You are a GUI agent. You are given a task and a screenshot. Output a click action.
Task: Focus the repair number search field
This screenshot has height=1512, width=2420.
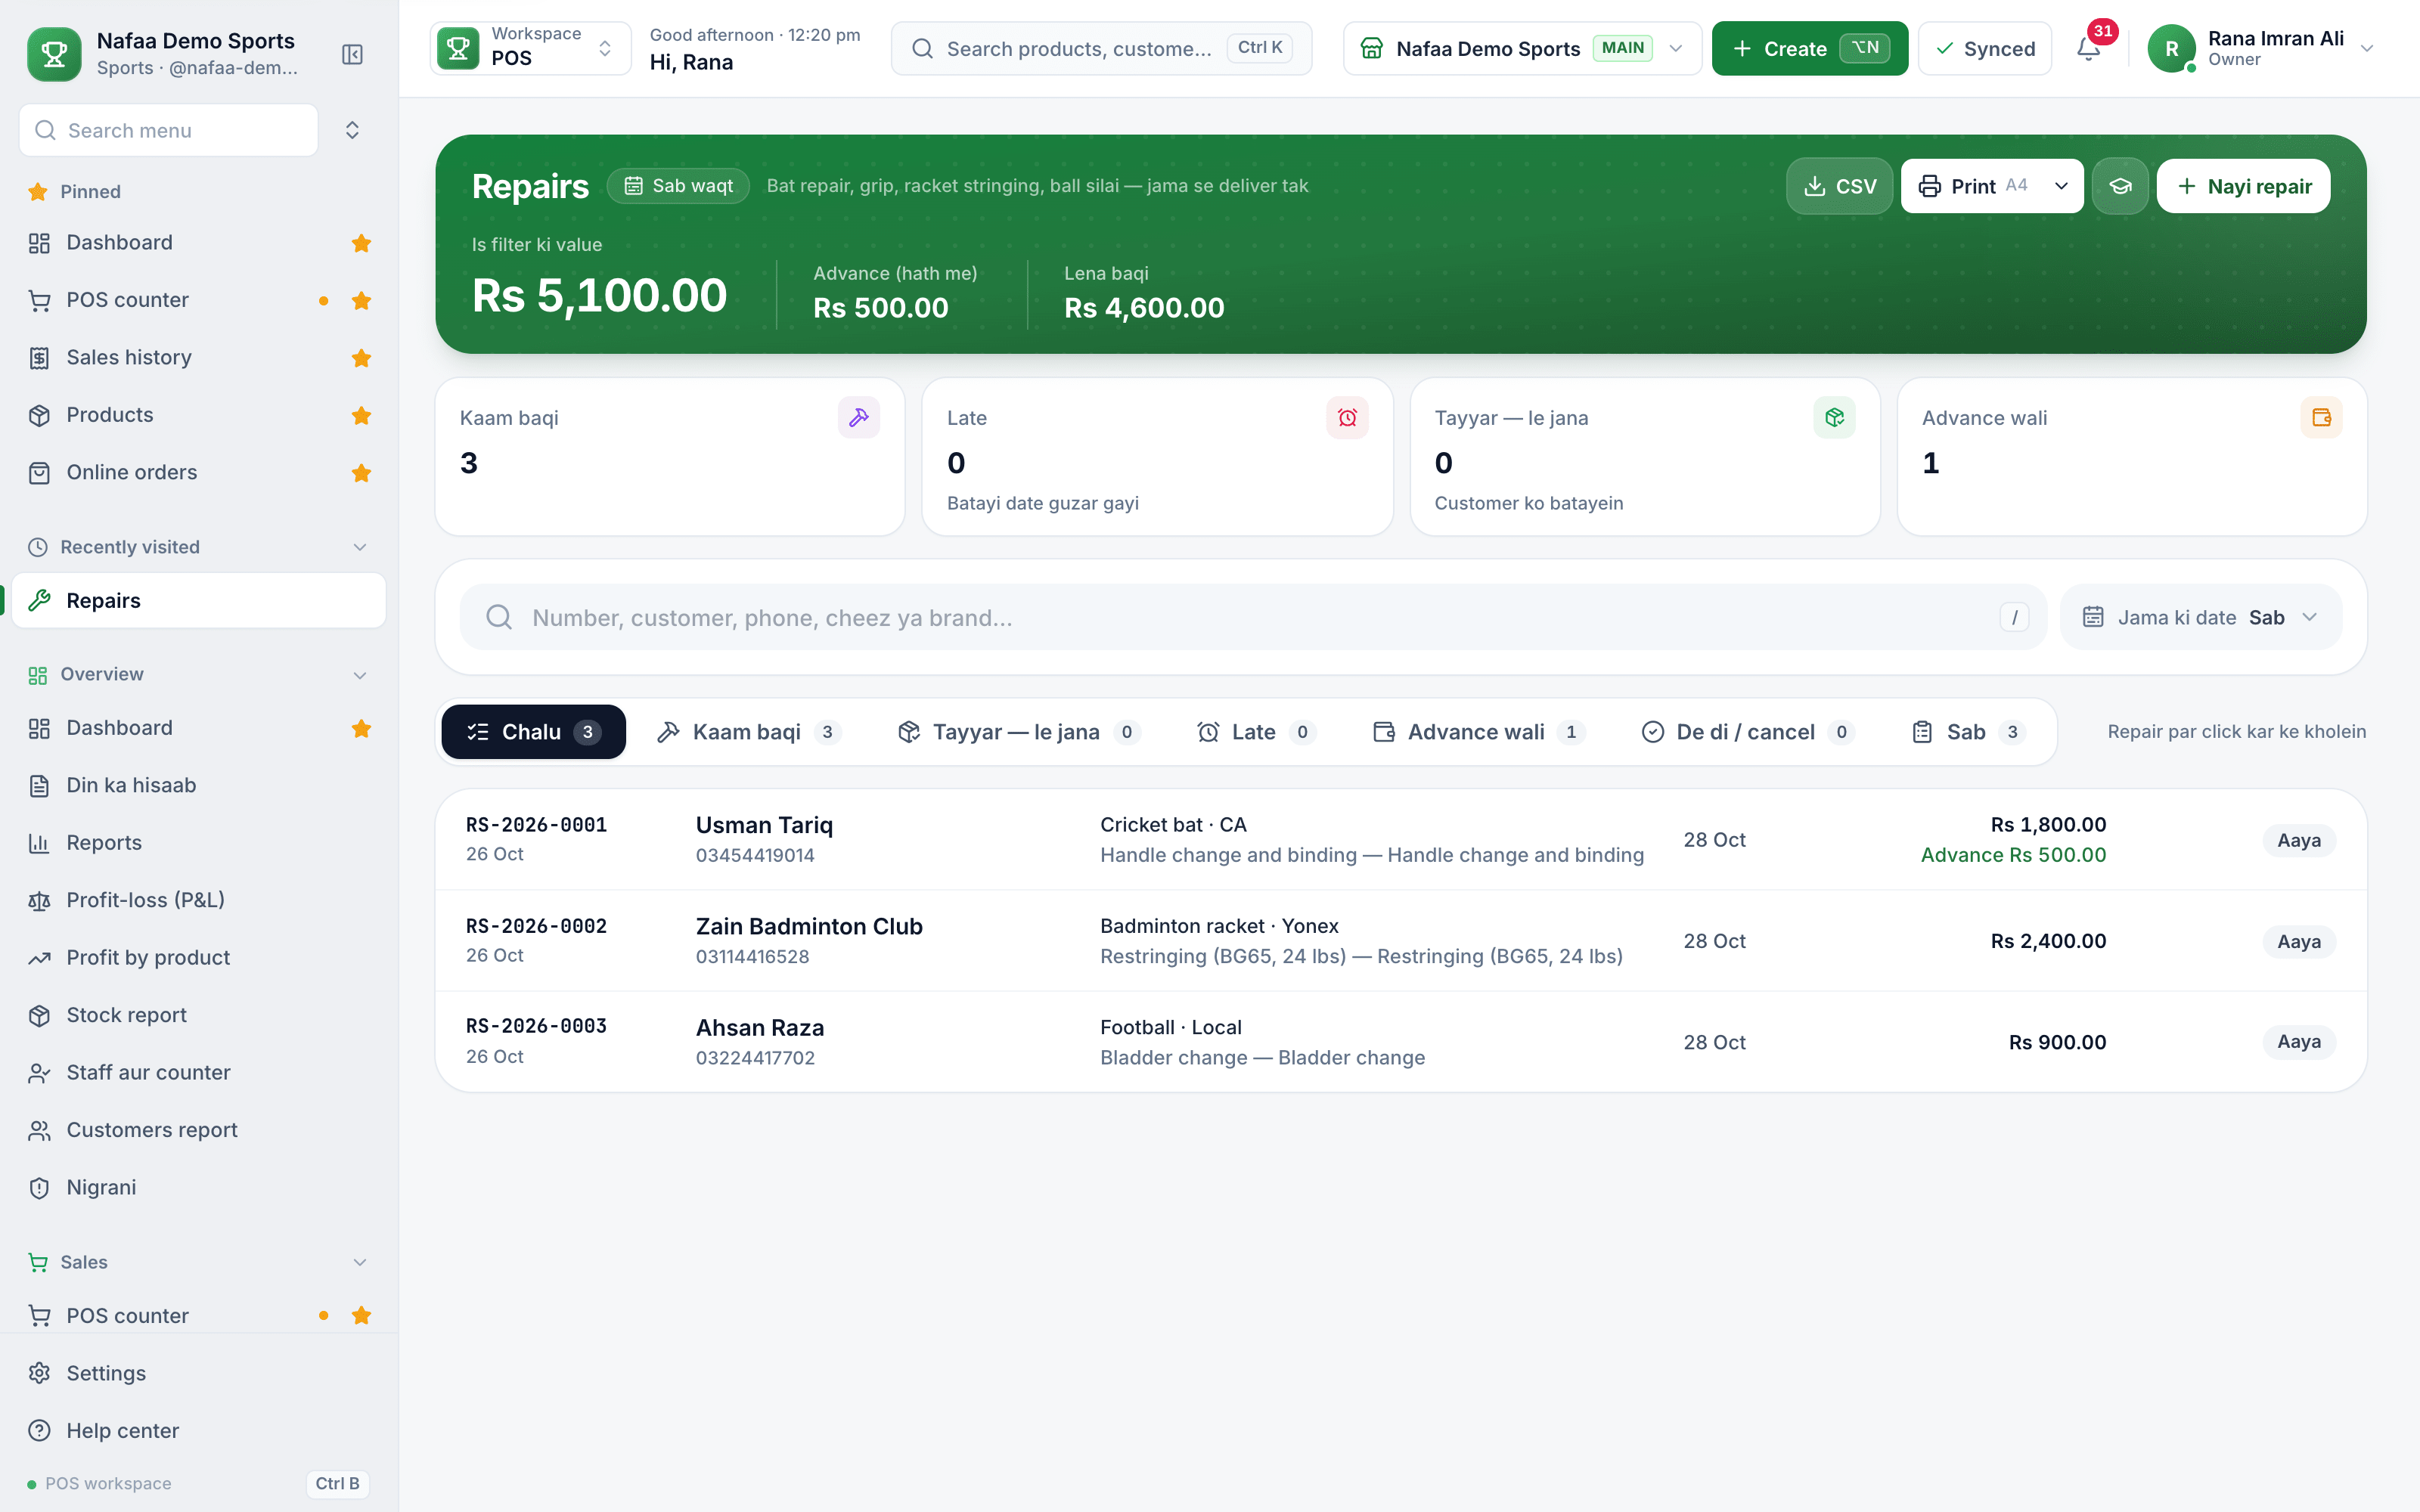tap(1252, 617)
